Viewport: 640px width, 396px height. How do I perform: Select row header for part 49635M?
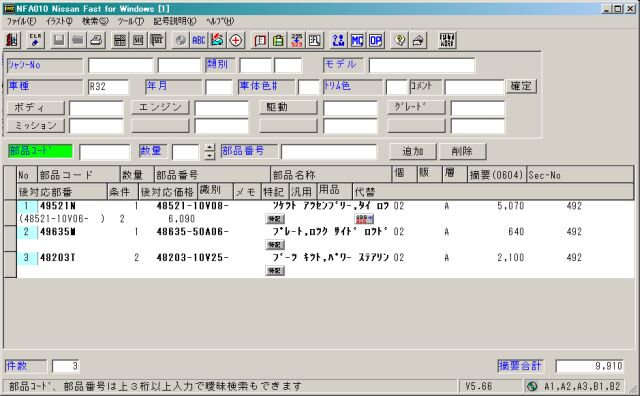10,238
